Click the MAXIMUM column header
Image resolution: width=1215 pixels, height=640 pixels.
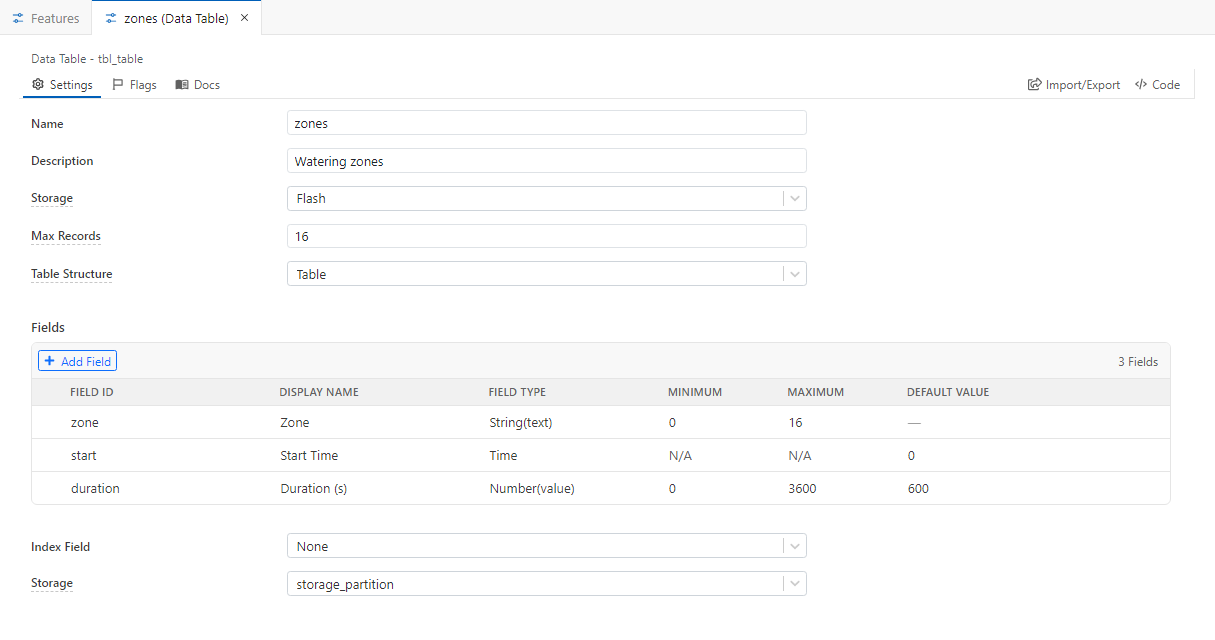816,392
